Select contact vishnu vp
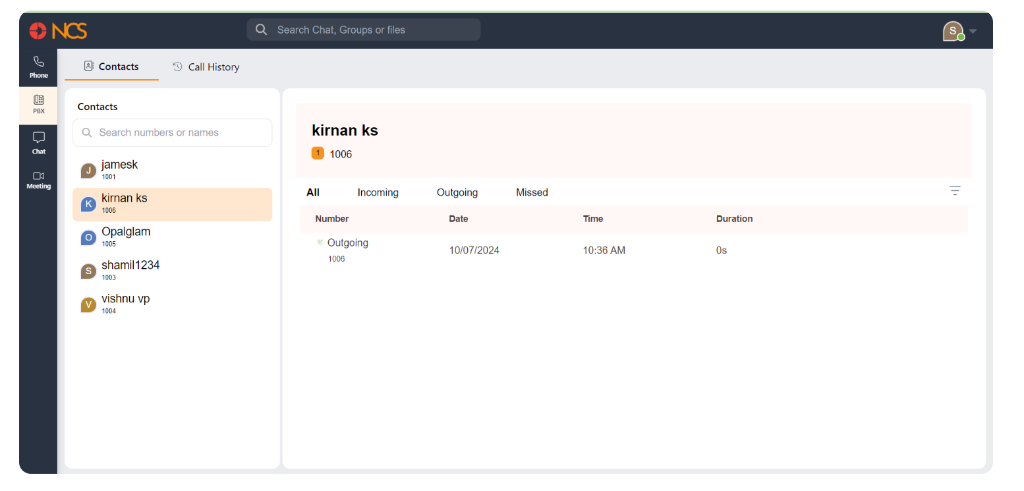 (172, 304)
